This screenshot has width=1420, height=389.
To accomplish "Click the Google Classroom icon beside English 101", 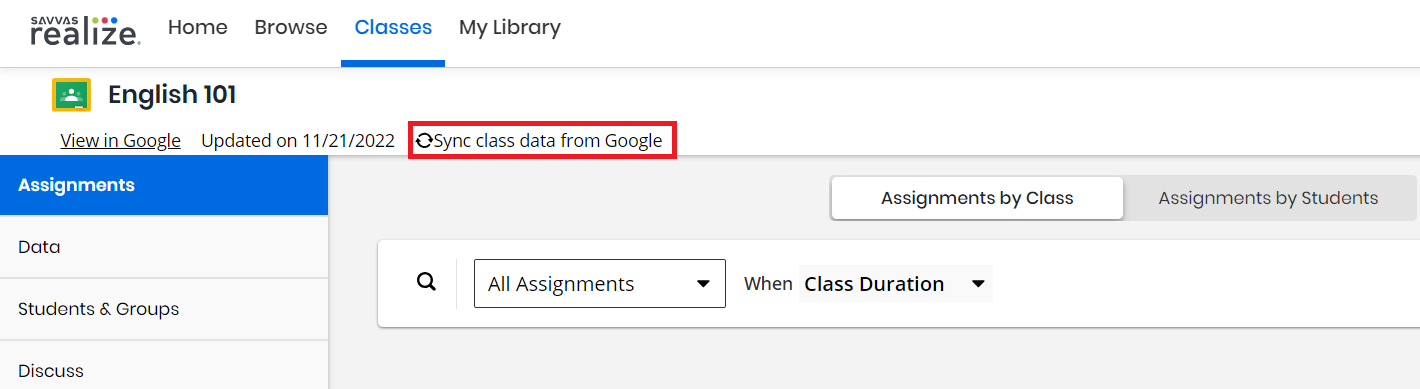I will click(71, 95).
